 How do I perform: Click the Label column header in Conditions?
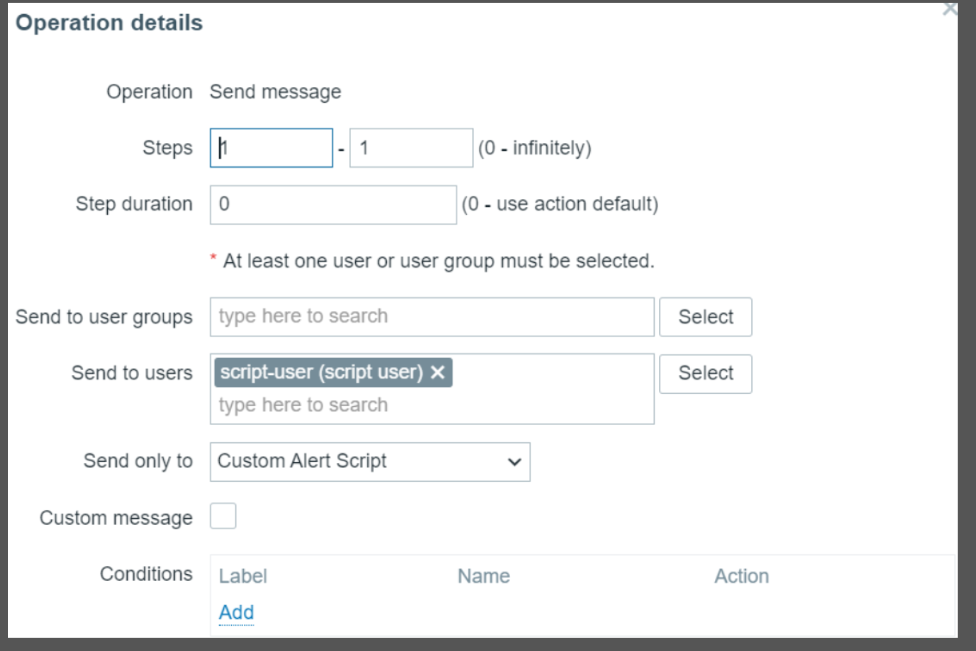(x=243, y=576)
